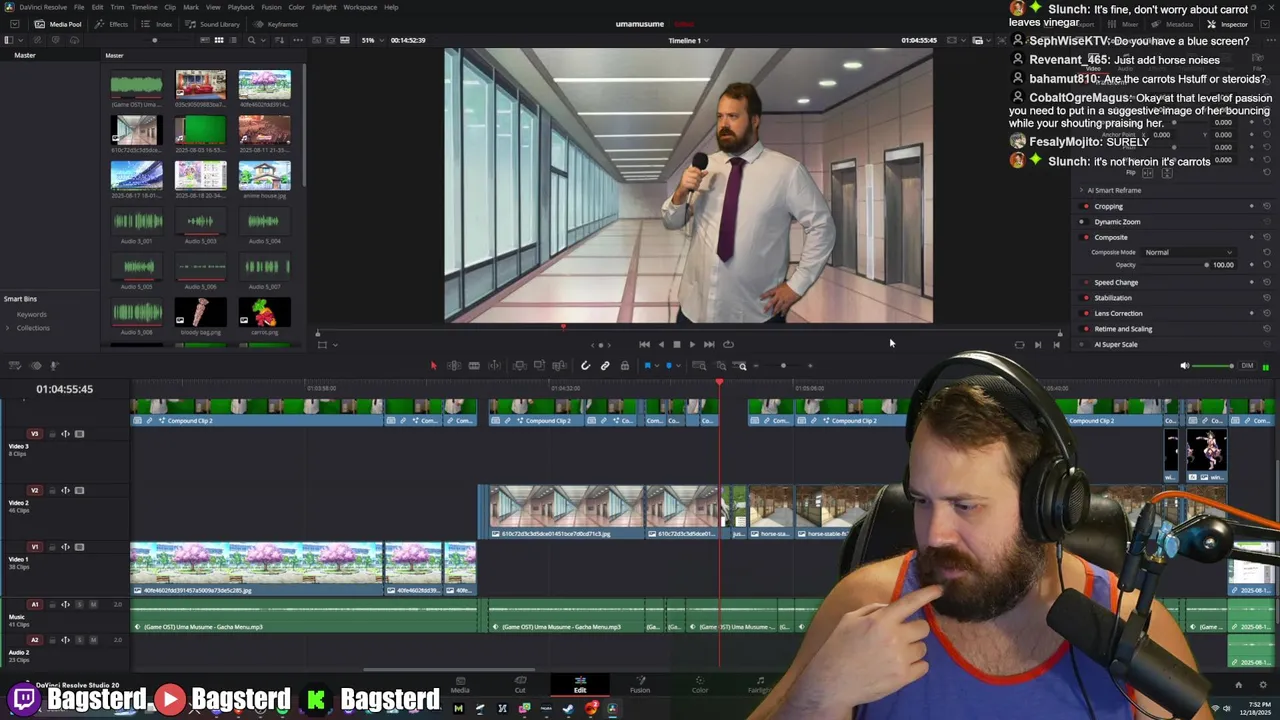This screenshot has width=1280, height=720.
Task: Toggle the Composite enable dot
Action: click(x=1086, y=237)
